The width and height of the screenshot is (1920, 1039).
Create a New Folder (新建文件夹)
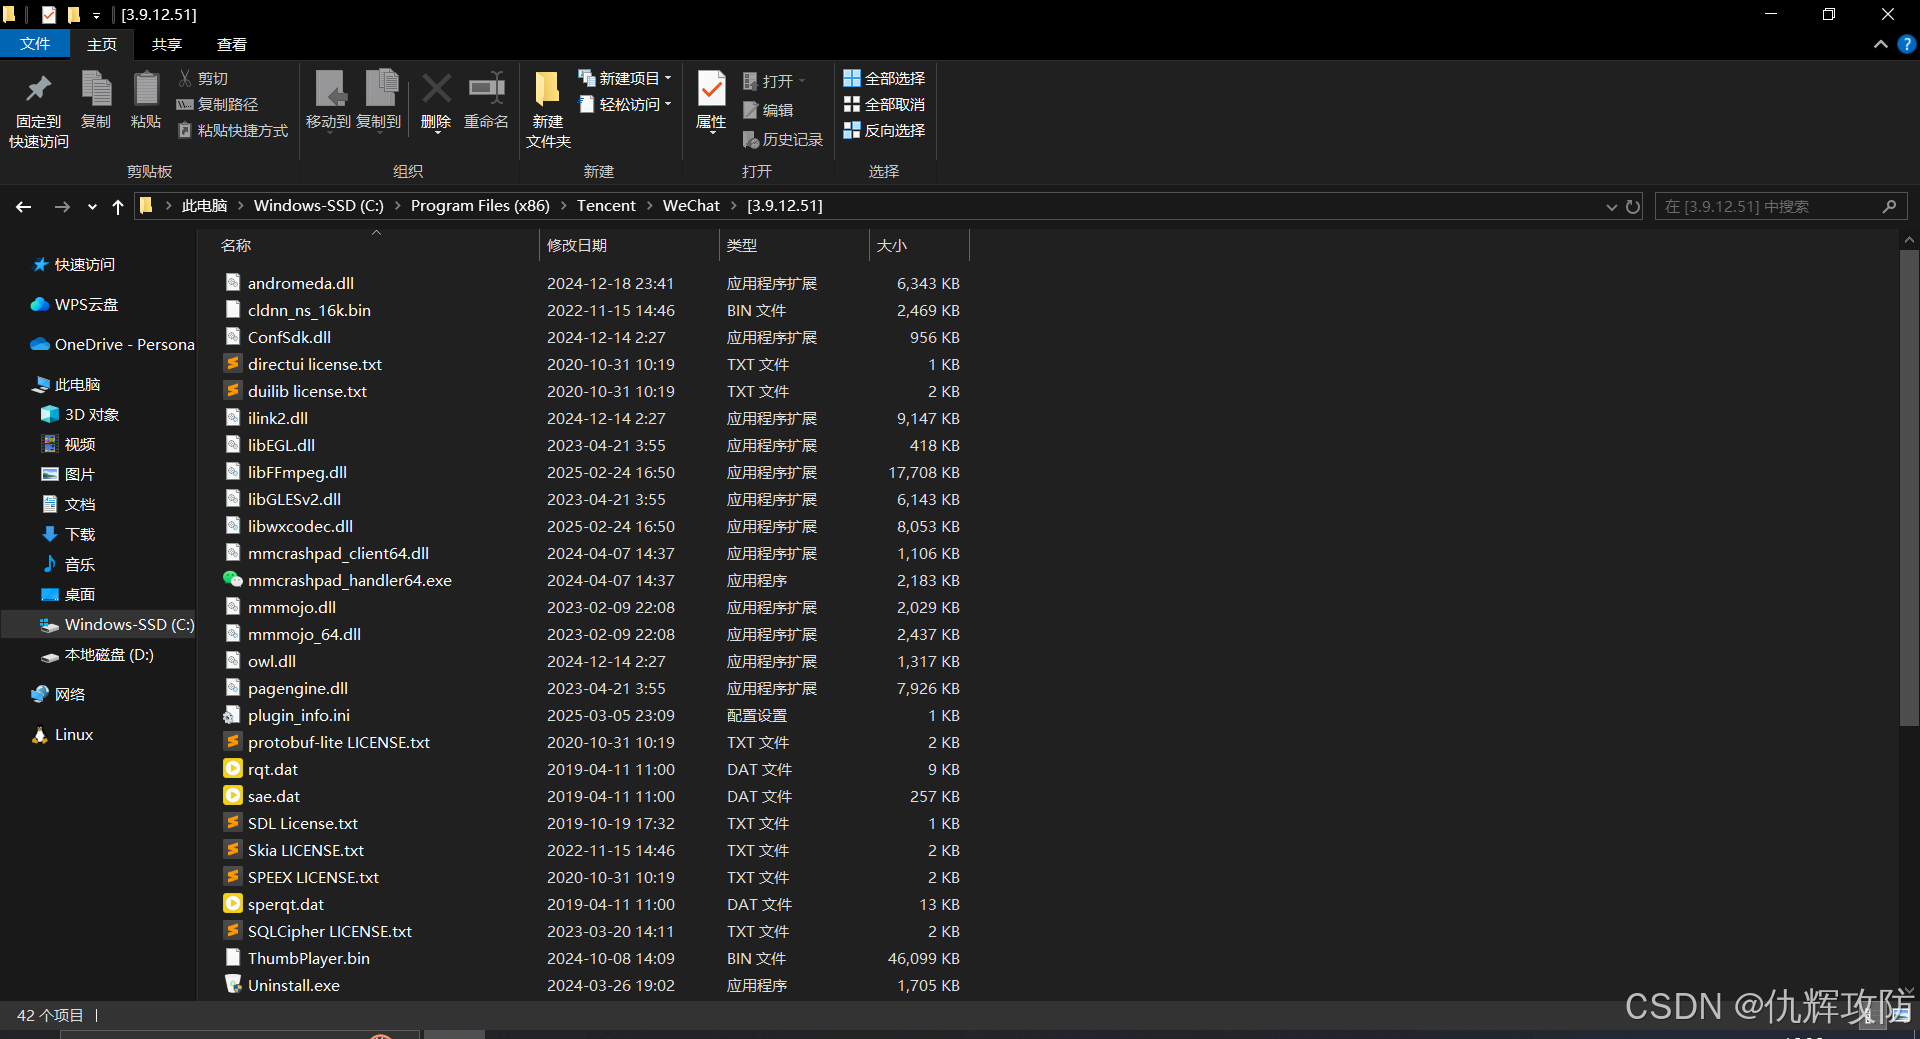tap(548, 110)
